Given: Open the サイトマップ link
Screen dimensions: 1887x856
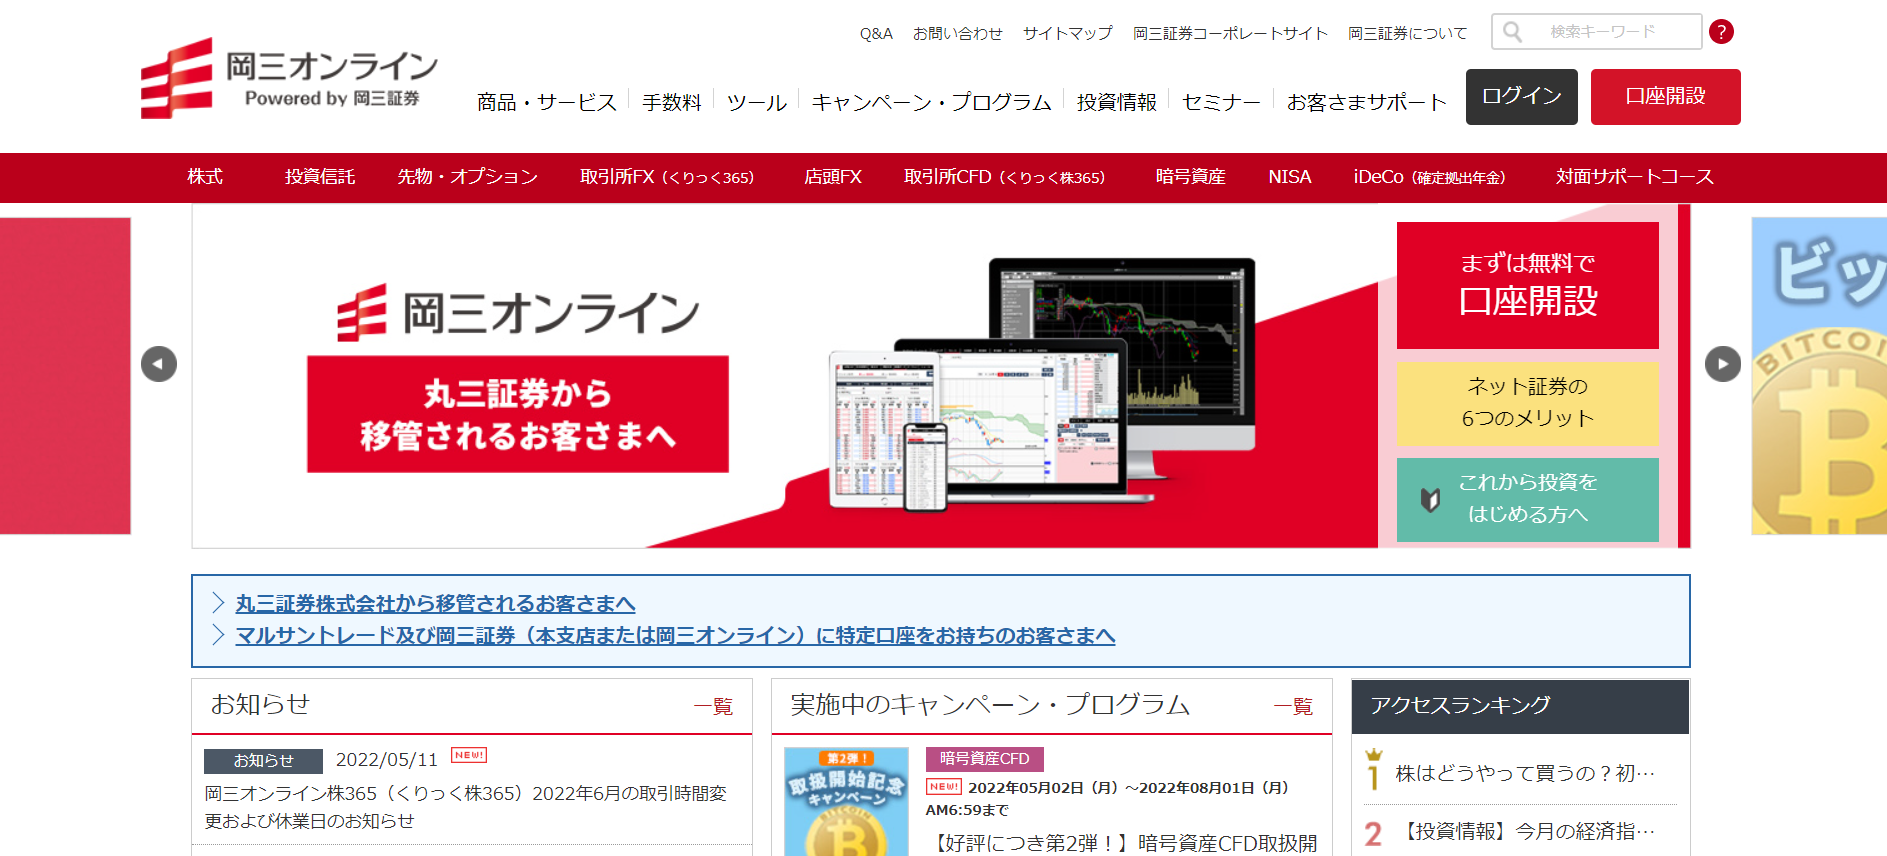Looking at the screenshot, I should pos(1067,34).
